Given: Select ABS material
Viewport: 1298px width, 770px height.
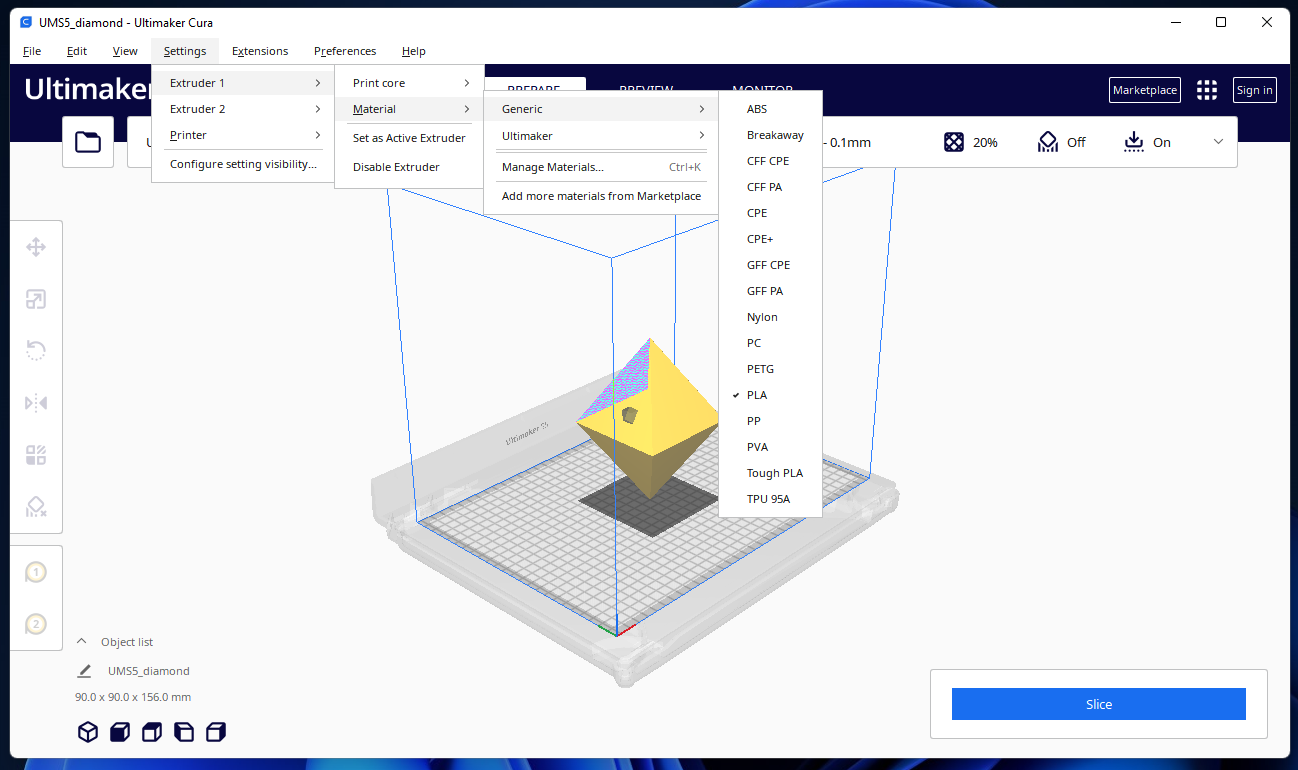Looking at the screenshot, I should click(x=770, y=109).
